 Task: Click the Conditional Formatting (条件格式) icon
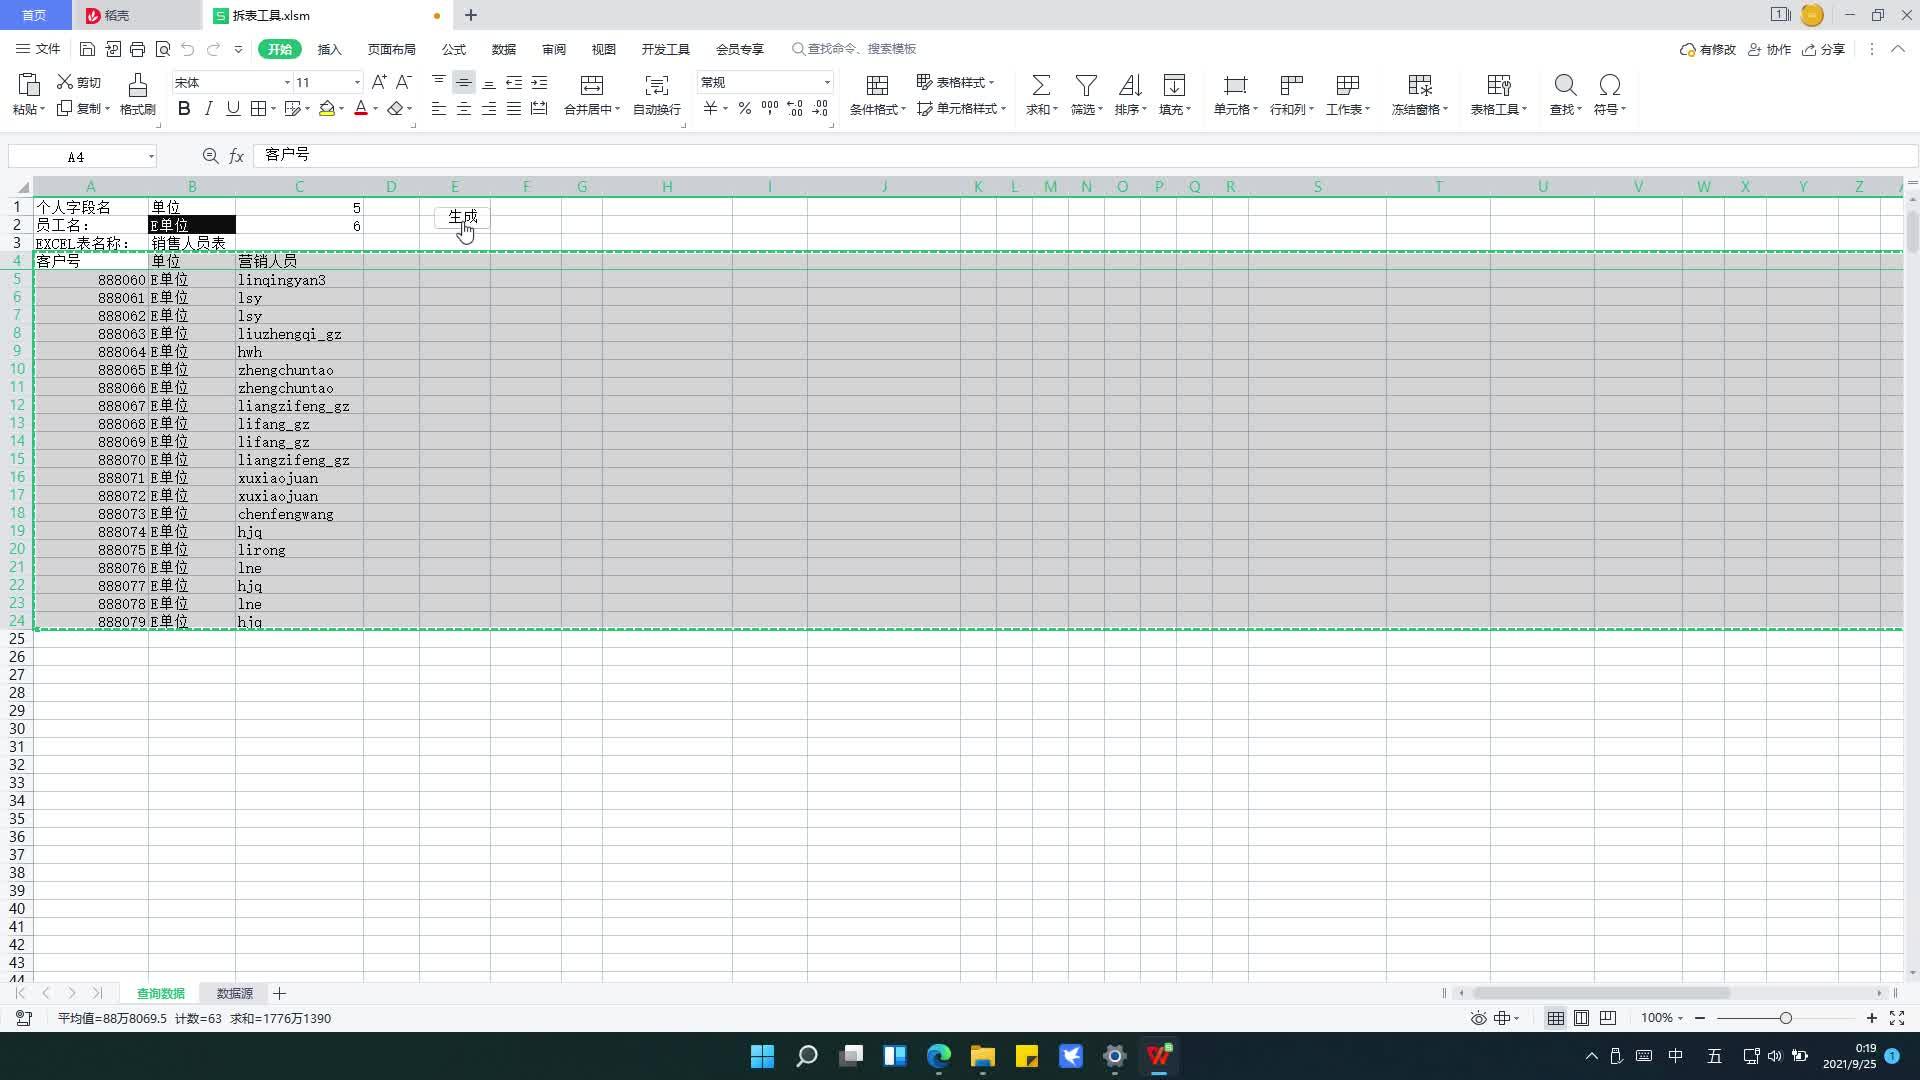tap(877, 85)
